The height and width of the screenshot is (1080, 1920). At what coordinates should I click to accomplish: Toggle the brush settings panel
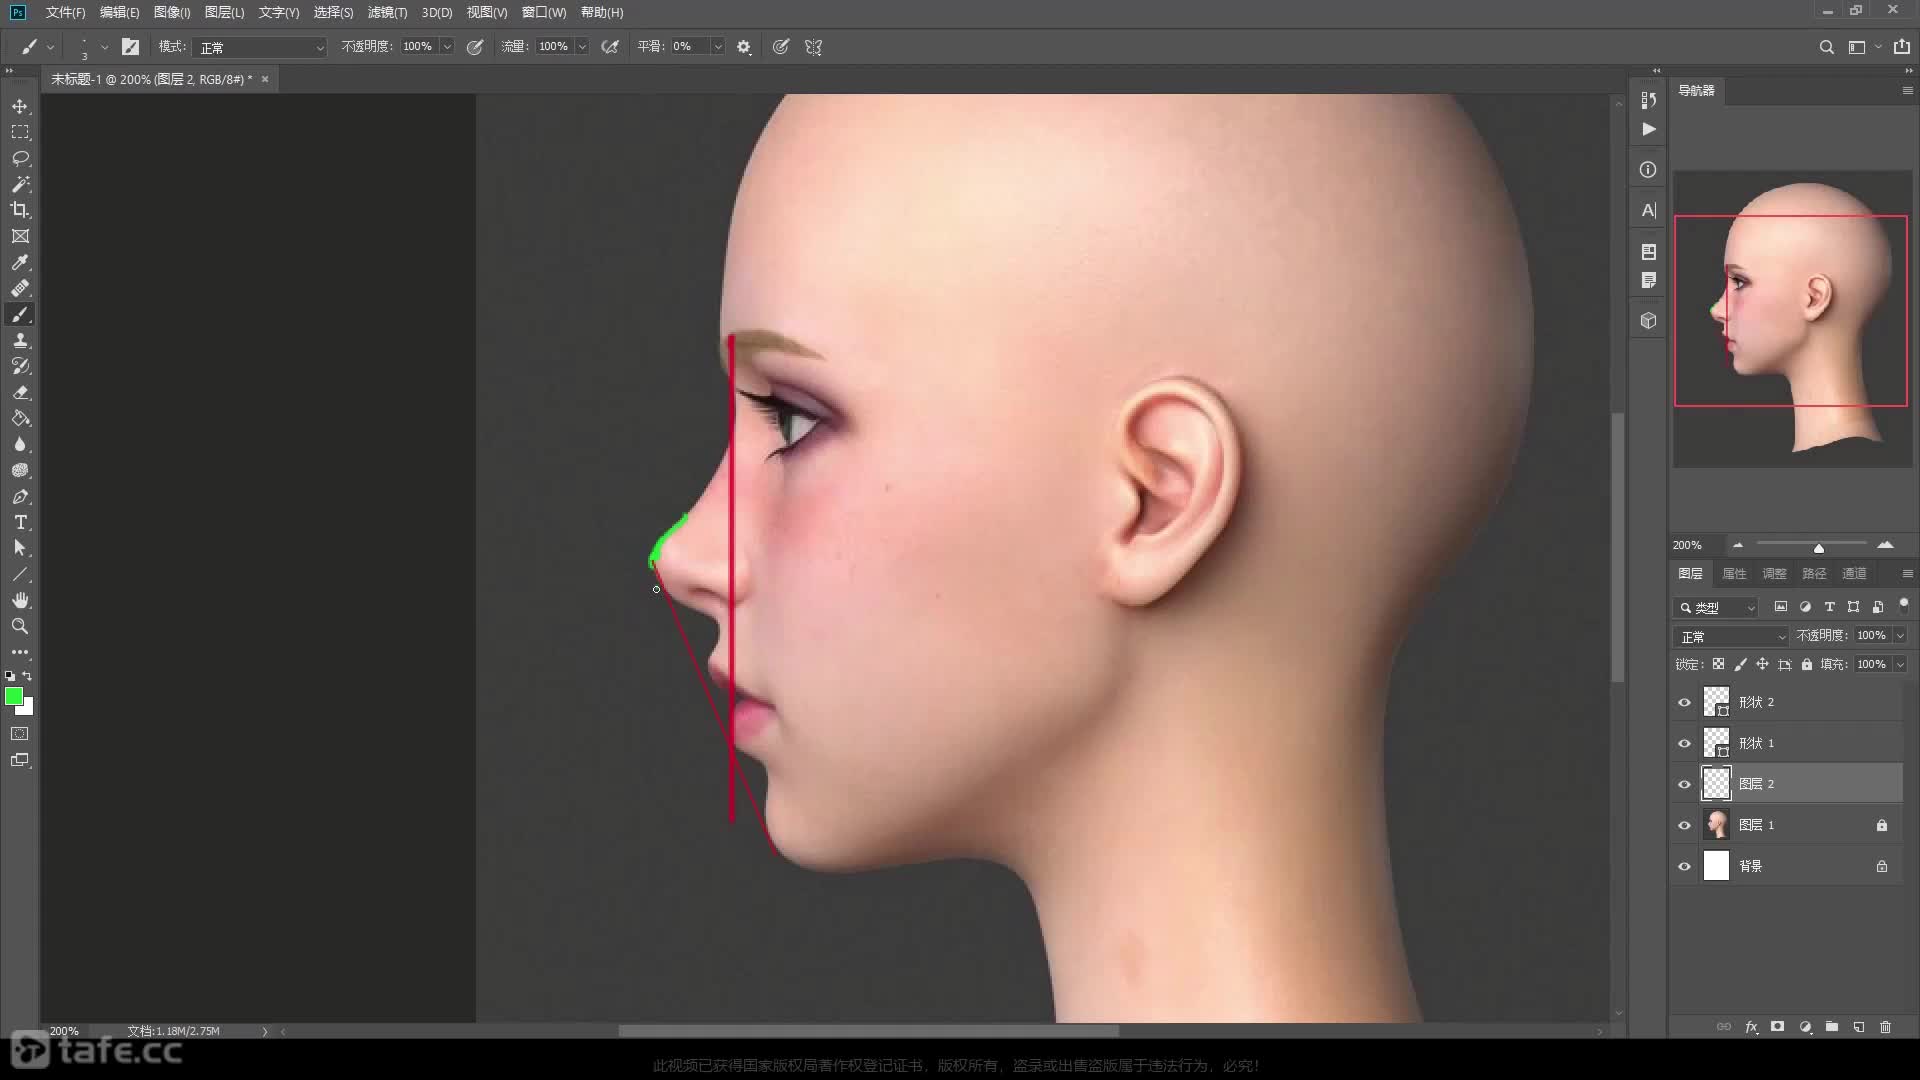(130, 47)
